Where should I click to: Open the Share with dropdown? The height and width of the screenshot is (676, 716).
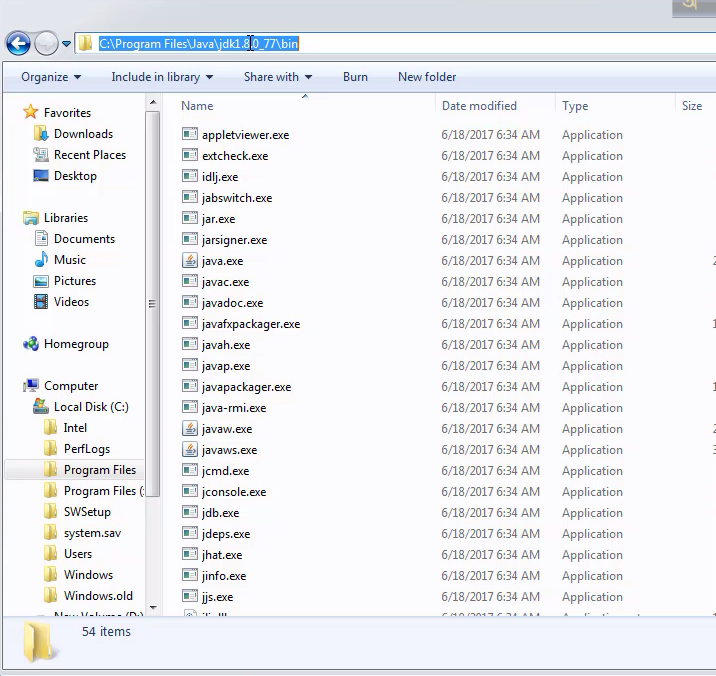coord(278,77)
